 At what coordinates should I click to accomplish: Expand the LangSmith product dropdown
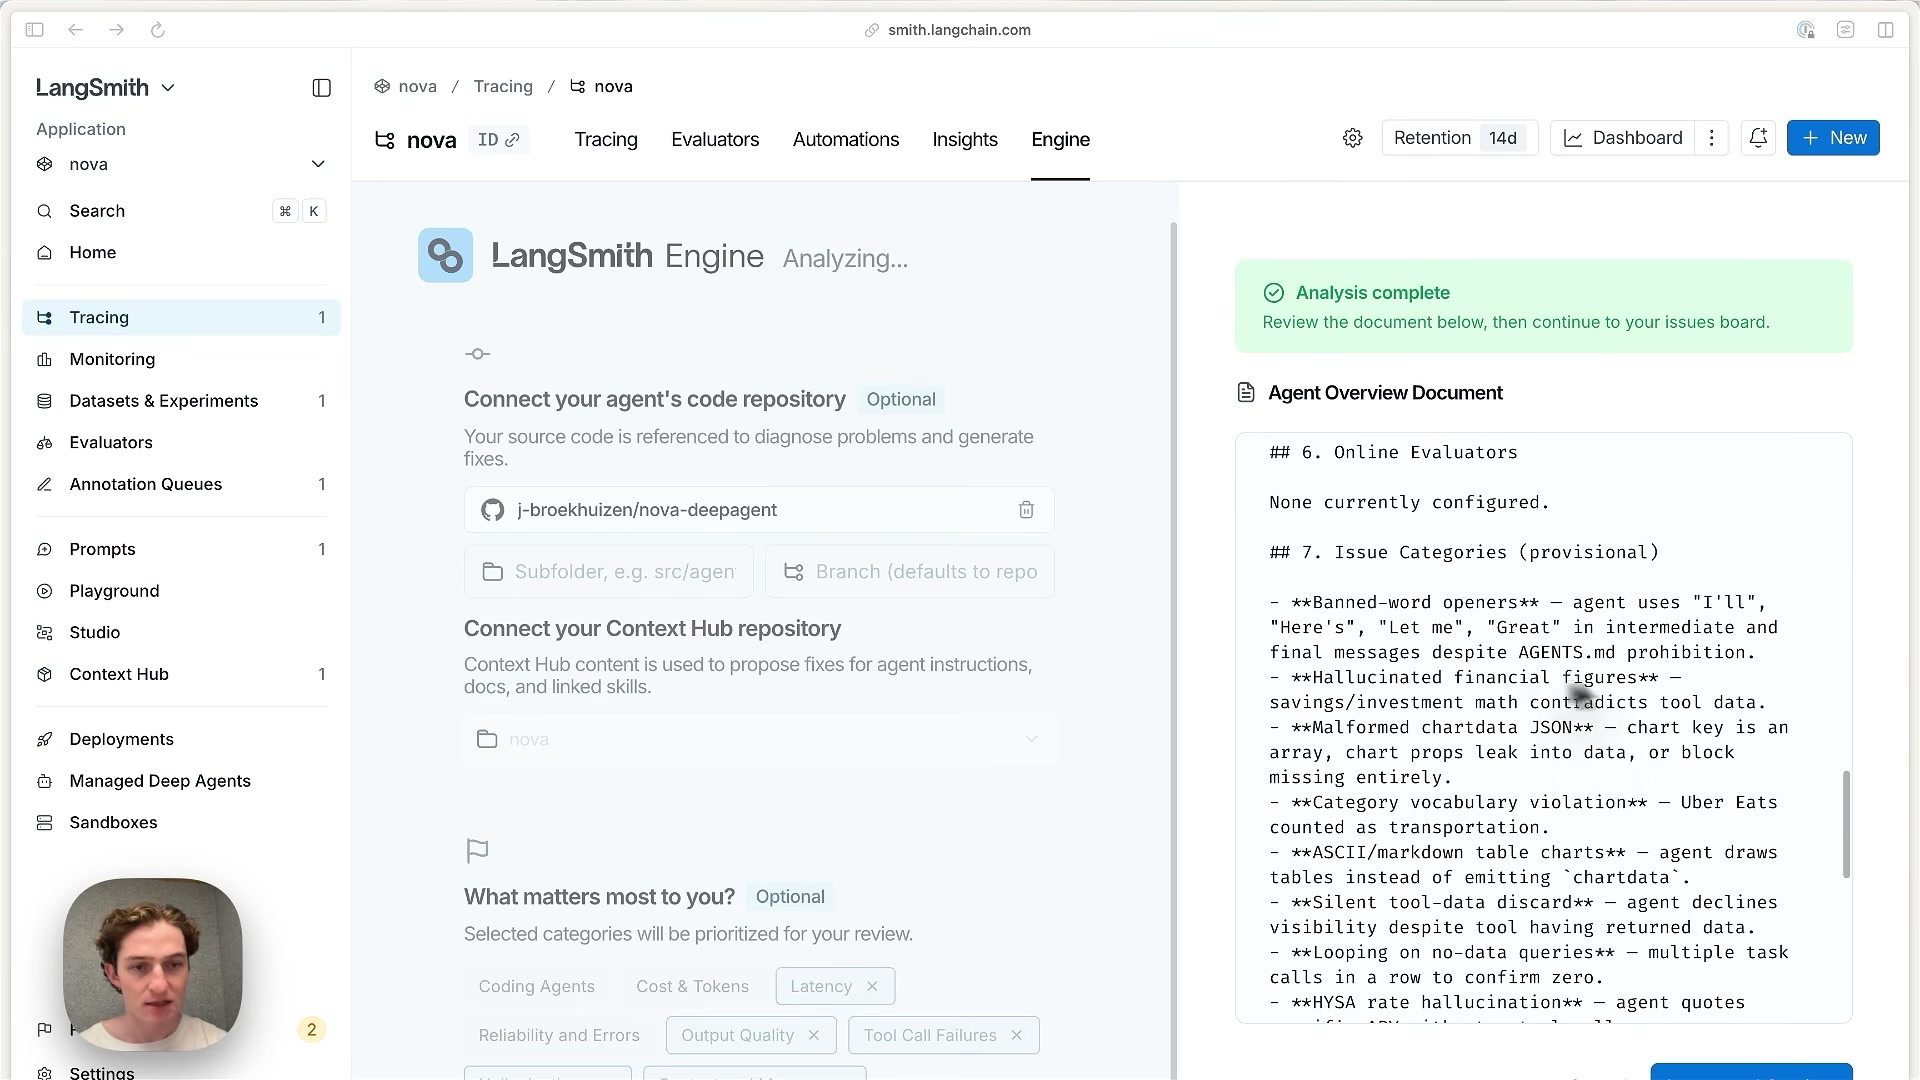click(106, 88)
